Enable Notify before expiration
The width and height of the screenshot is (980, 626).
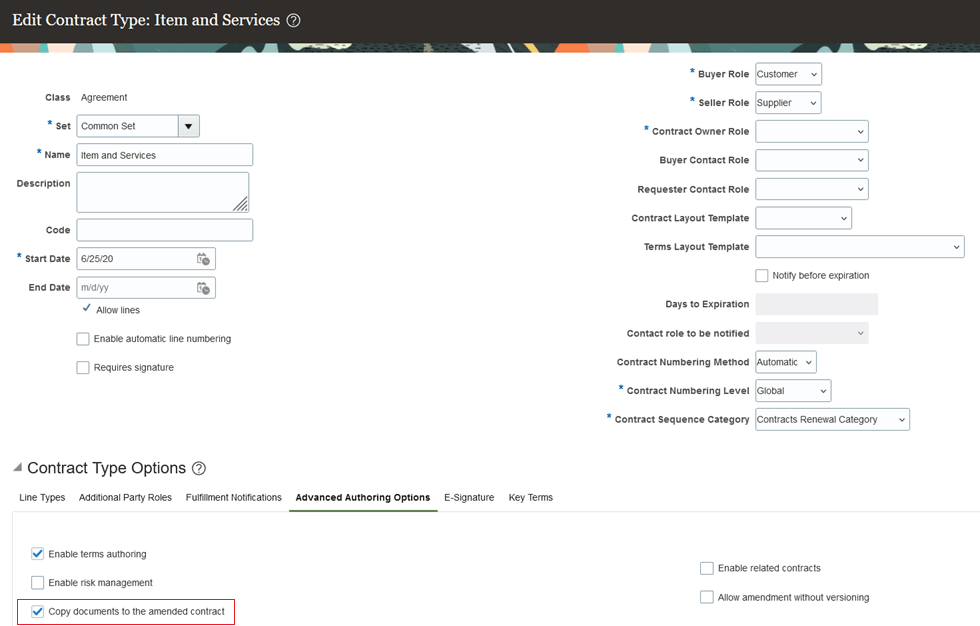click(x=761, y=276)
